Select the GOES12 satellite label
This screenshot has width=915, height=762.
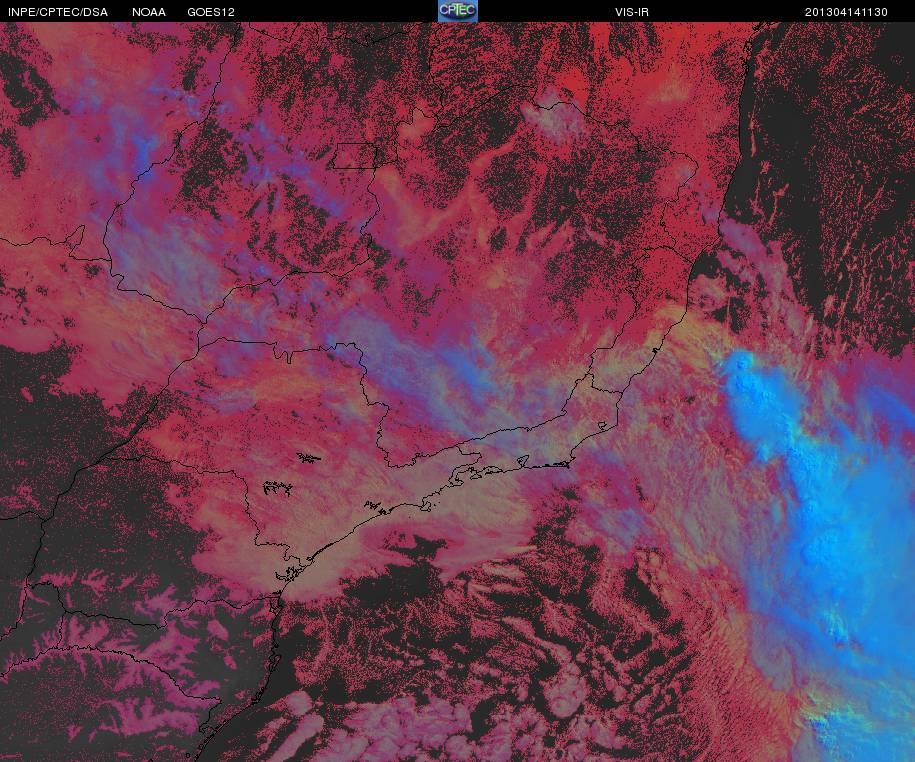(211, 12)
